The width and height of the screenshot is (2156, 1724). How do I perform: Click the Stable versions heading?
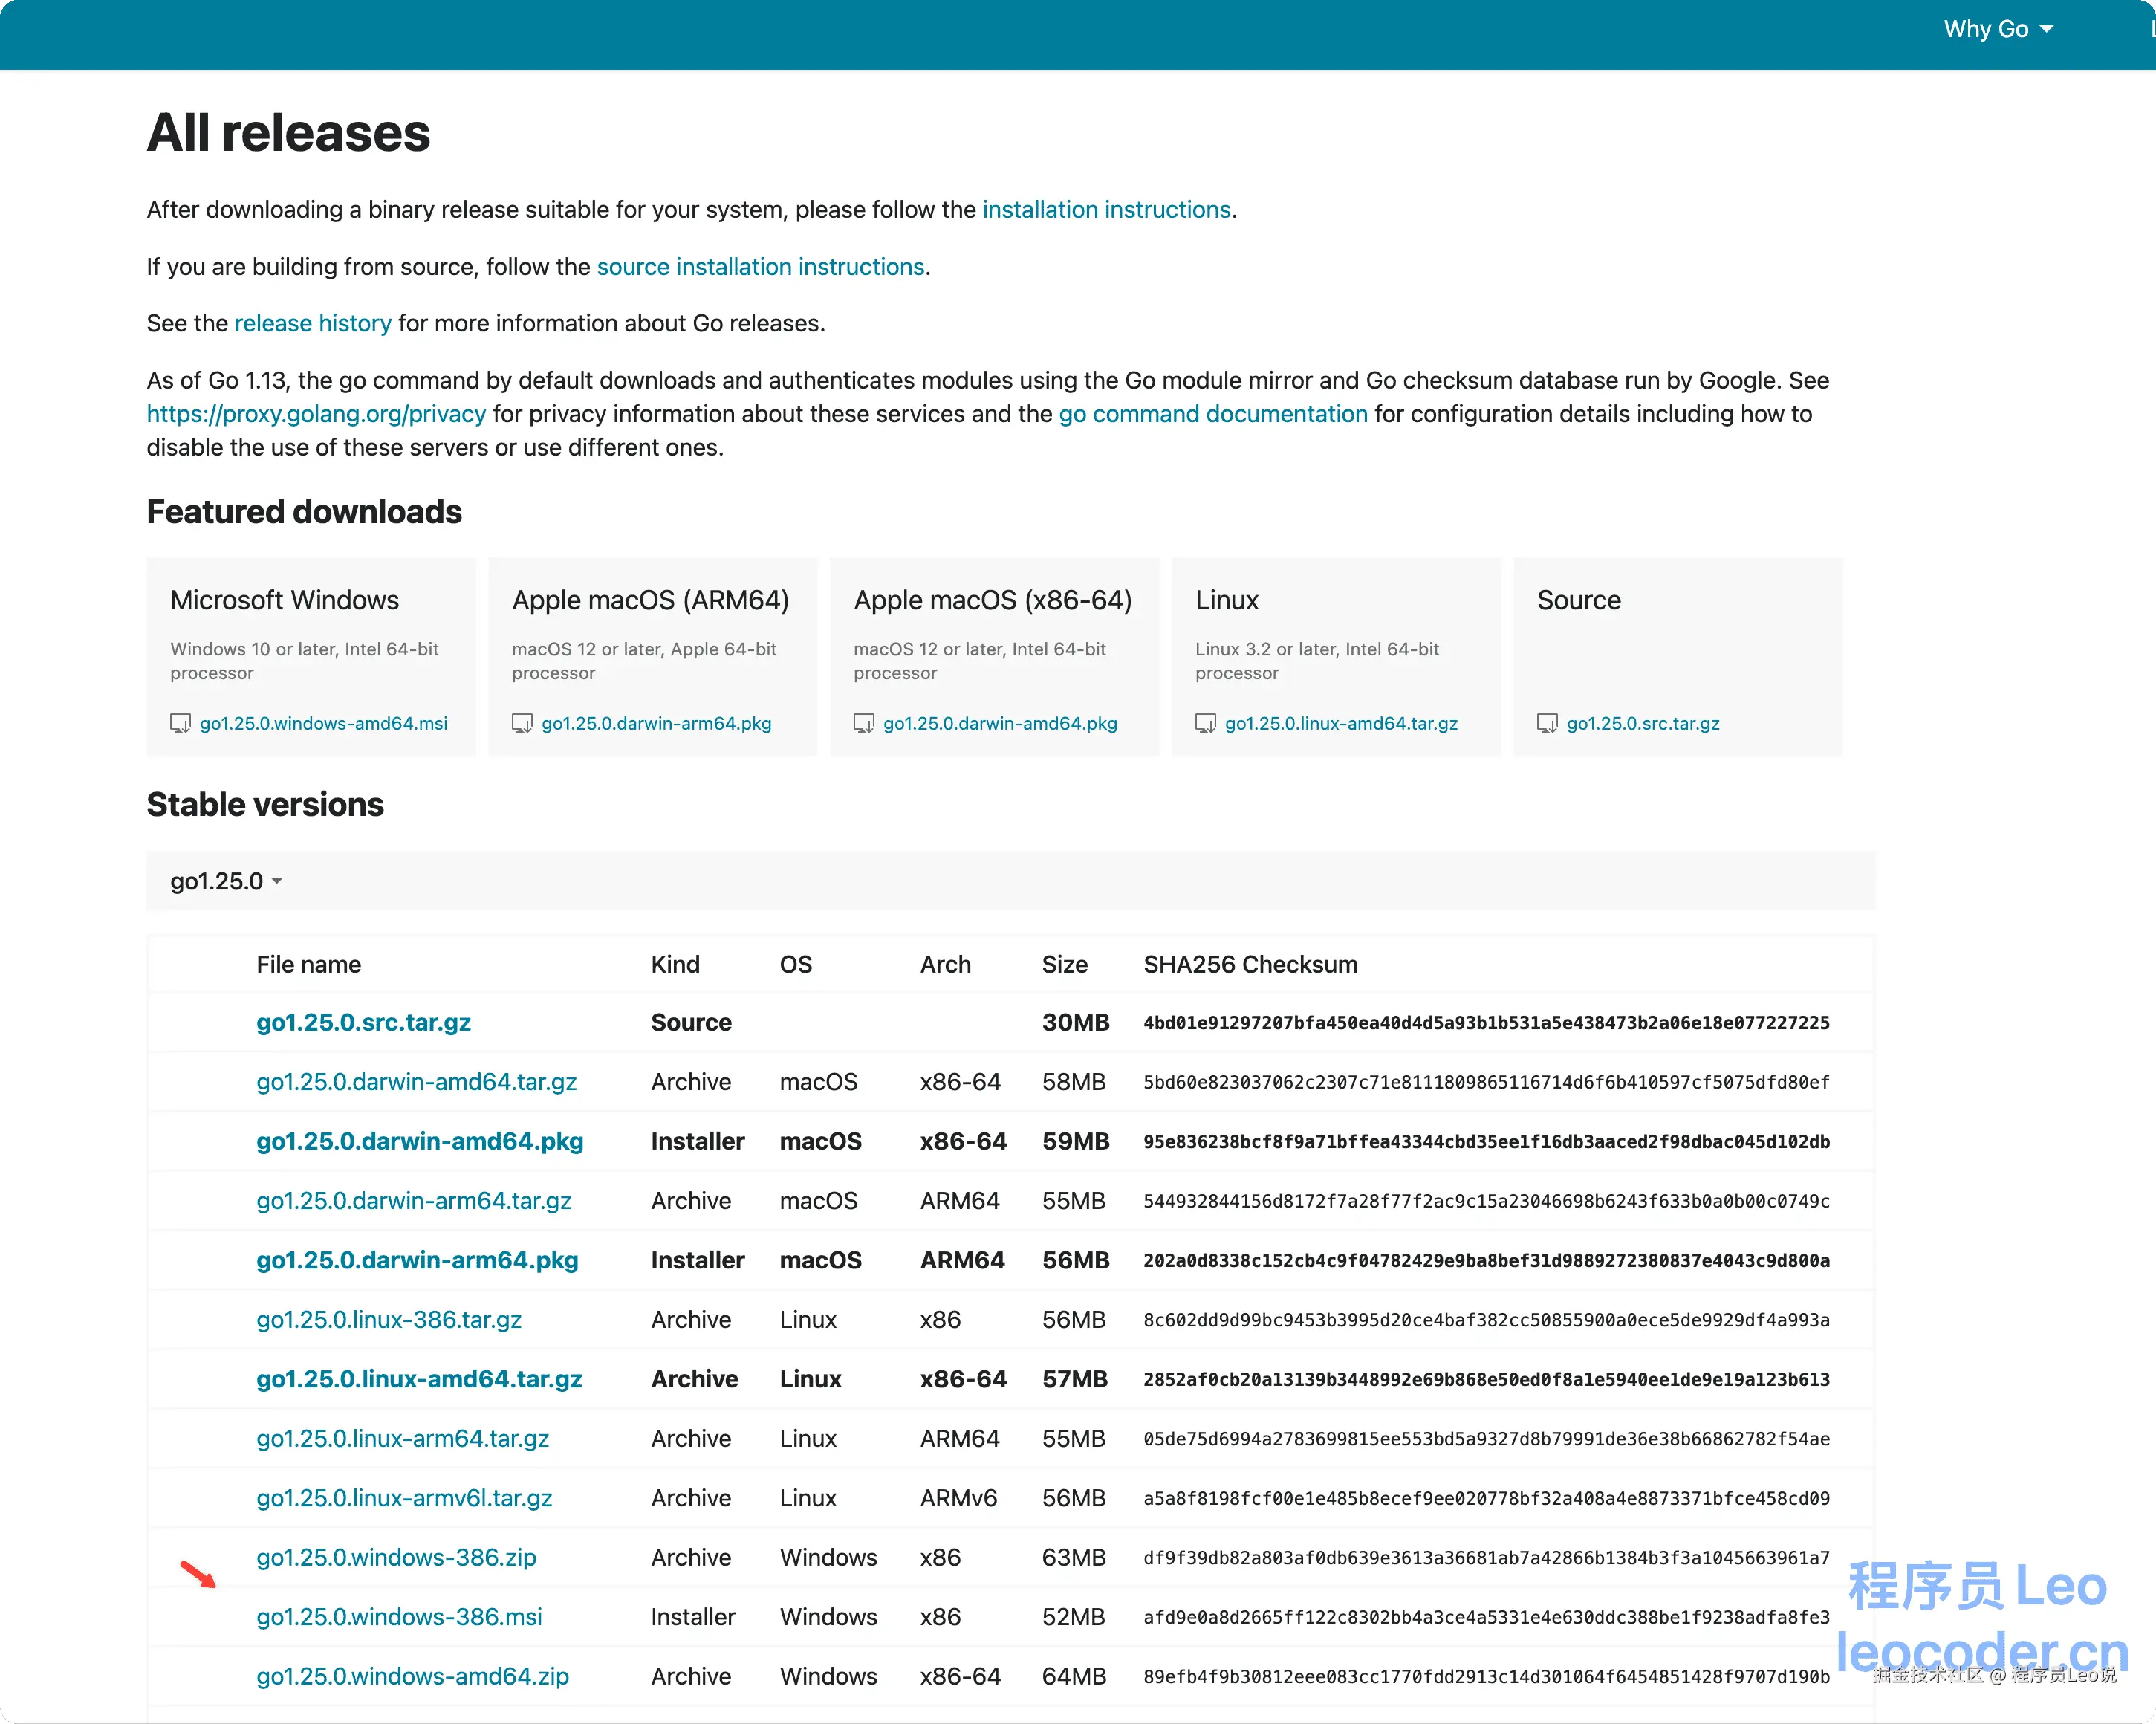coord(265,804)
